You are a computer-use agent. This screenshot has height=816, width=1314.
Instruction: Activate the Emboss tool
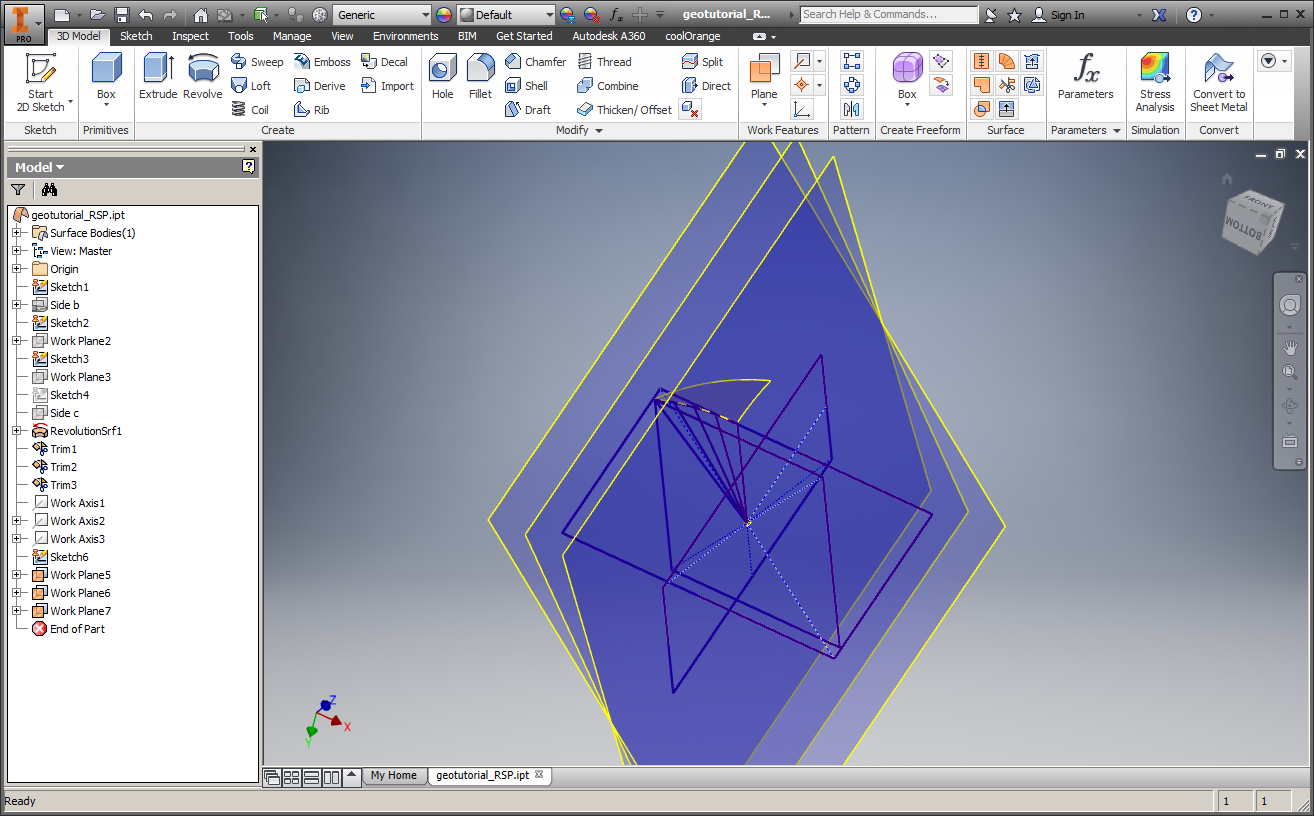[322, 62]
